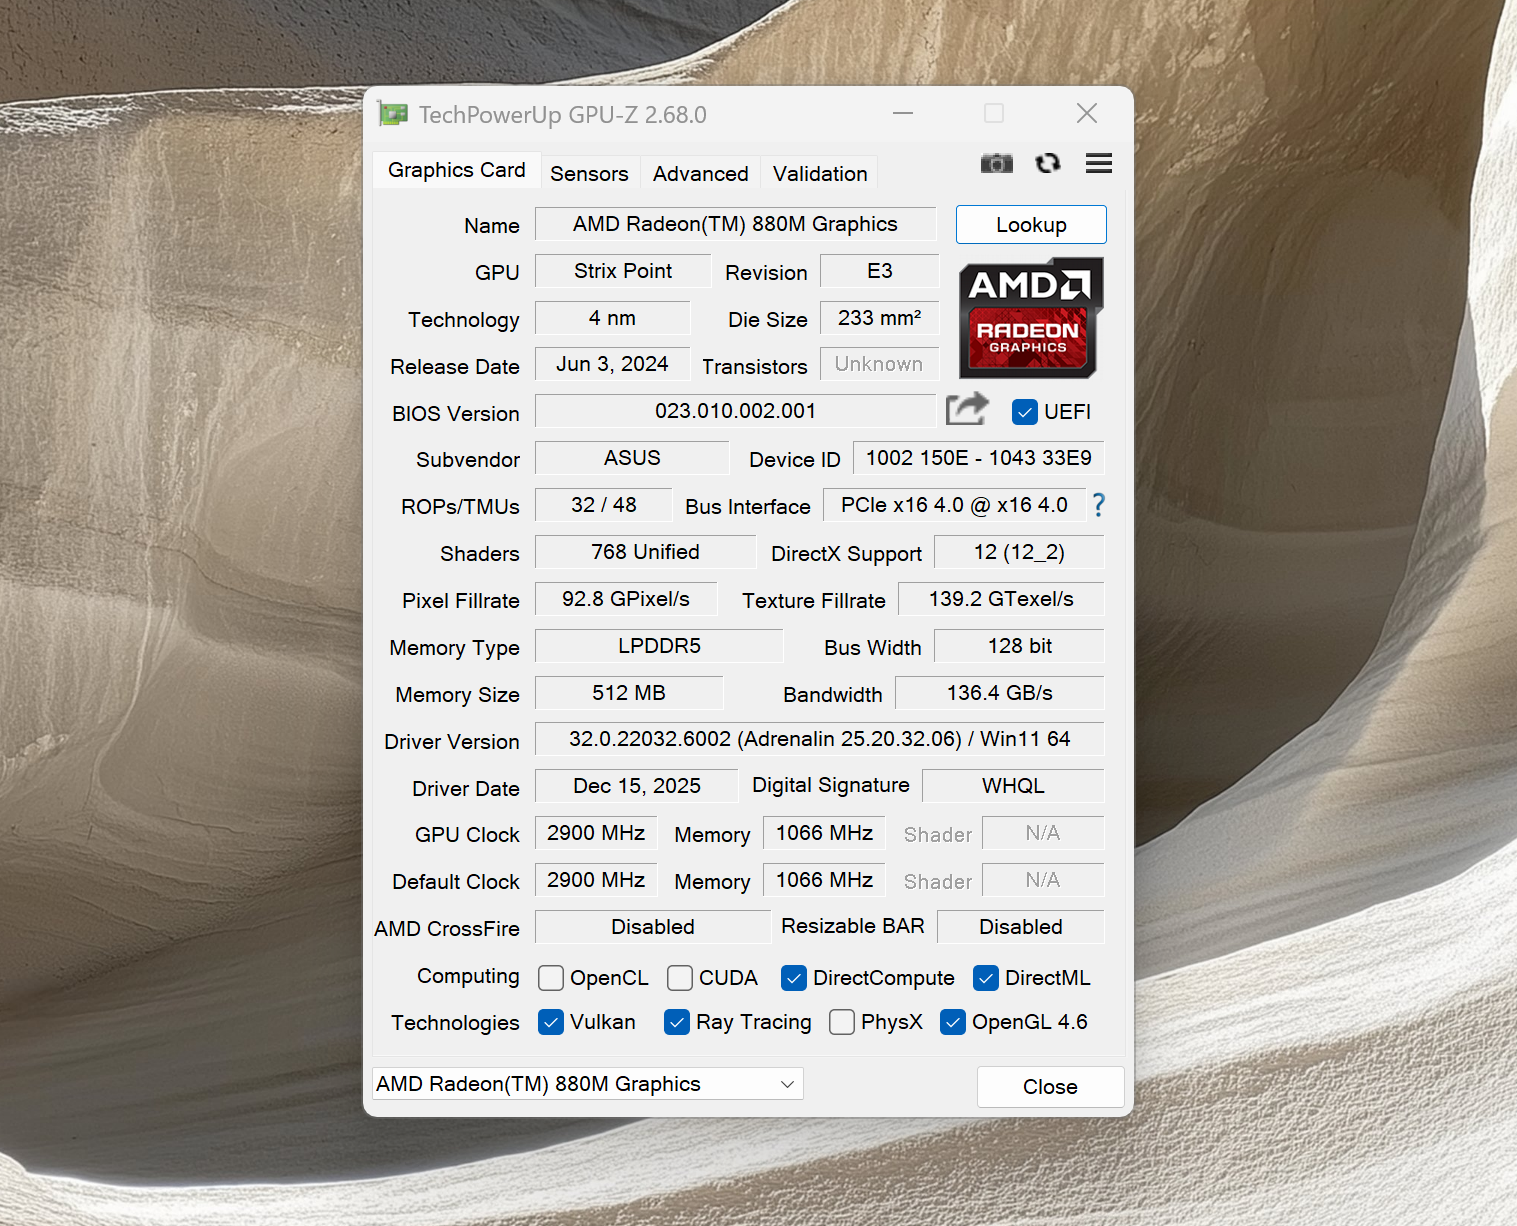Click the Driver Version text field
Screen dimensions: 1517x1226
819,739
